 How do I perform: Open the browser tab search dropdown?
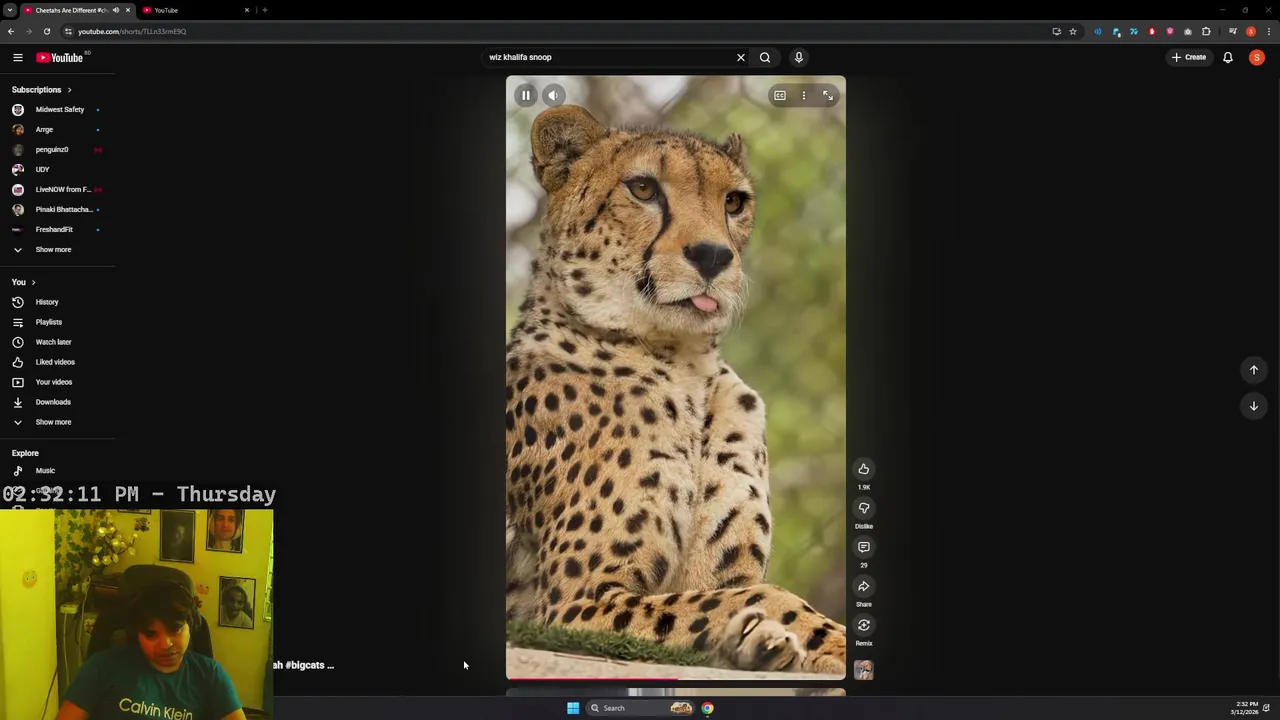click(10, 10)
